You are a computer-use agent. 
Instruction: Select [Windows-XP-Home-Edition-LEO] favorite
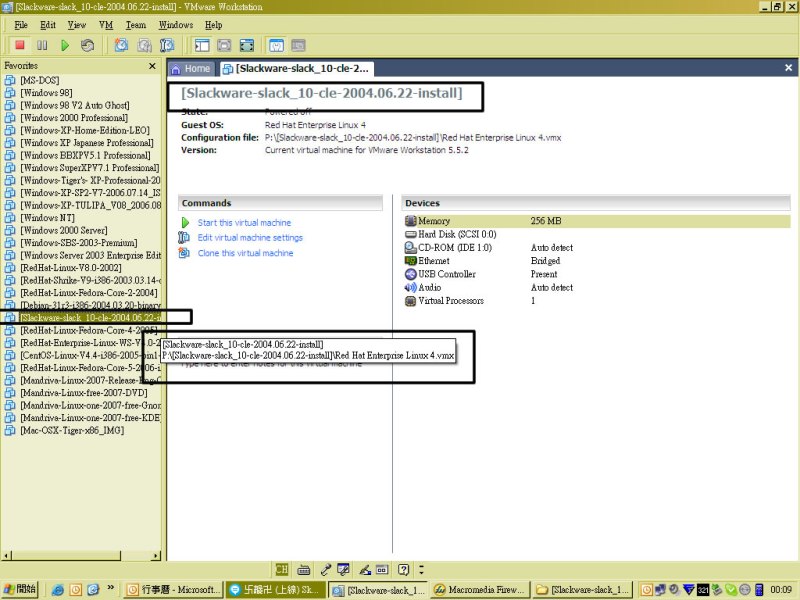[85, 131]
